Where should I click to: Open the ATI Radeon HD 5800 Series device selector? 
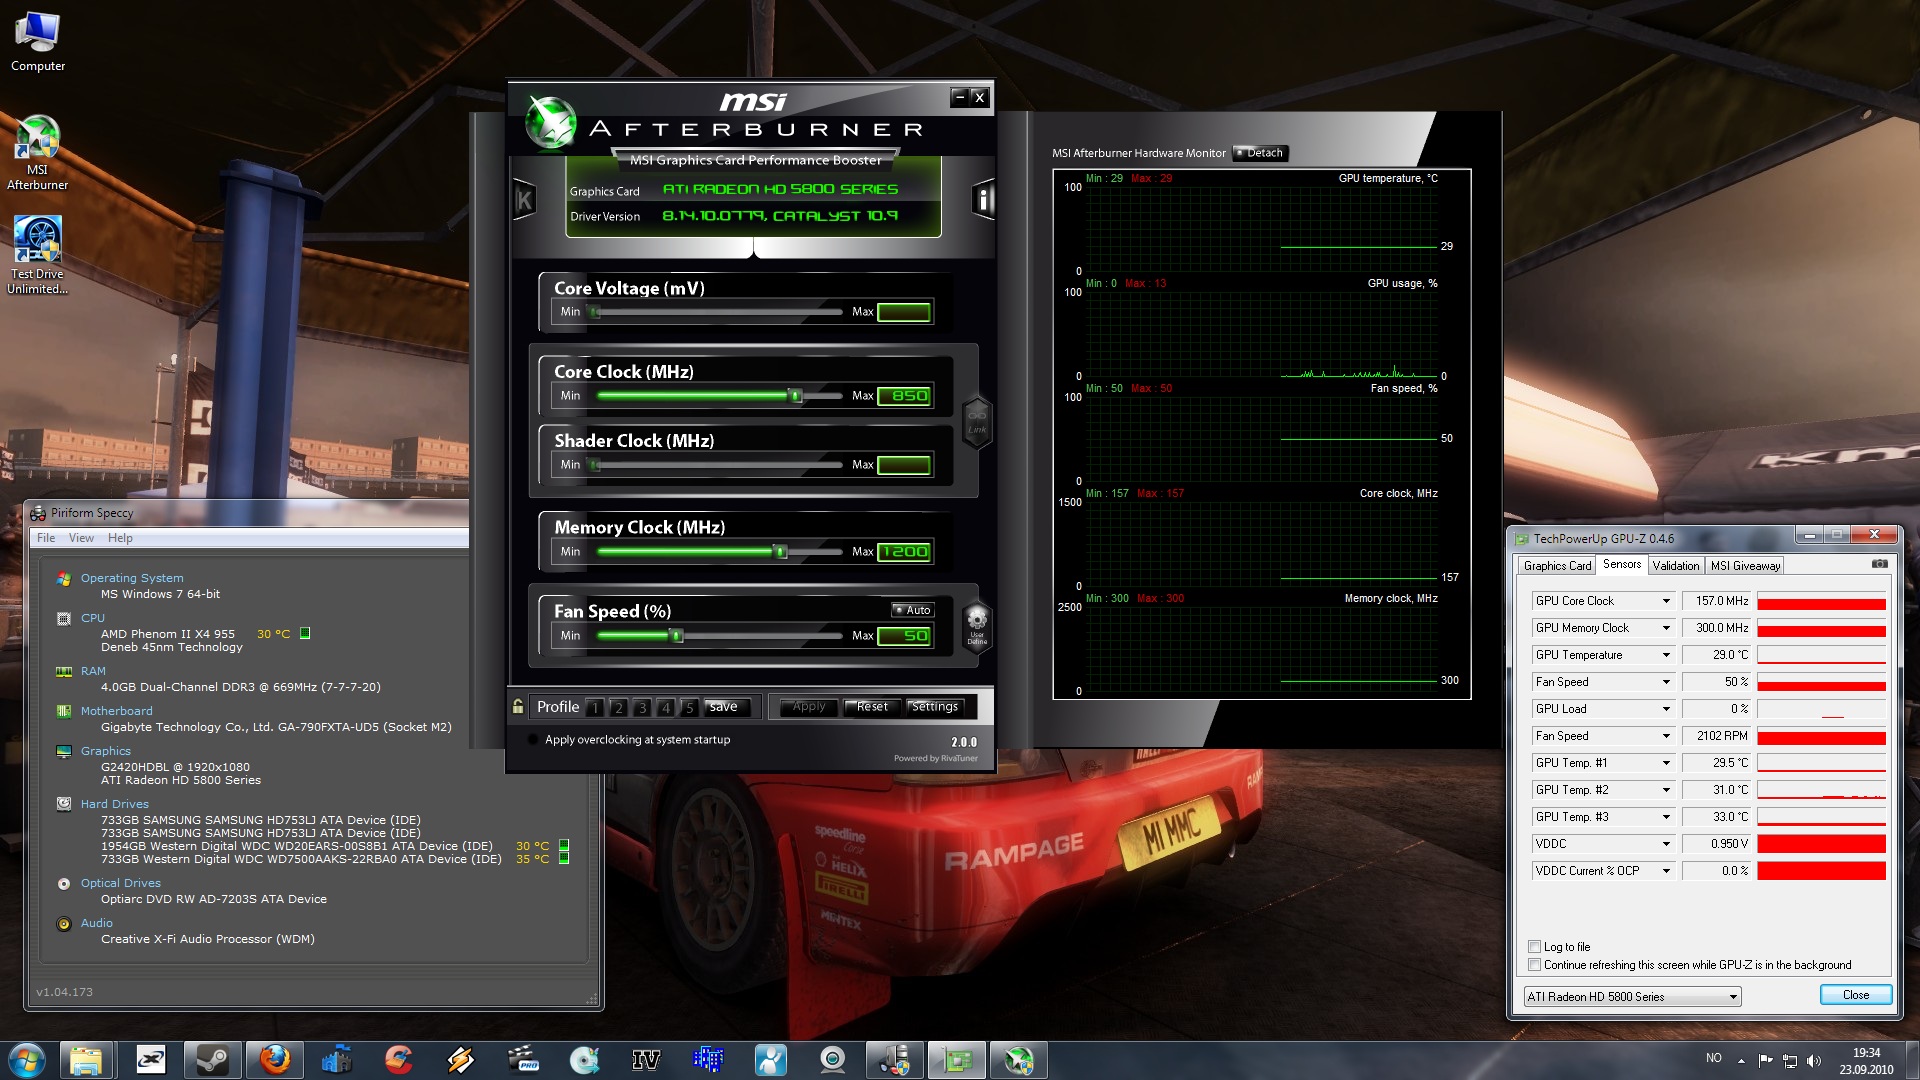[x=1632, y=997]
